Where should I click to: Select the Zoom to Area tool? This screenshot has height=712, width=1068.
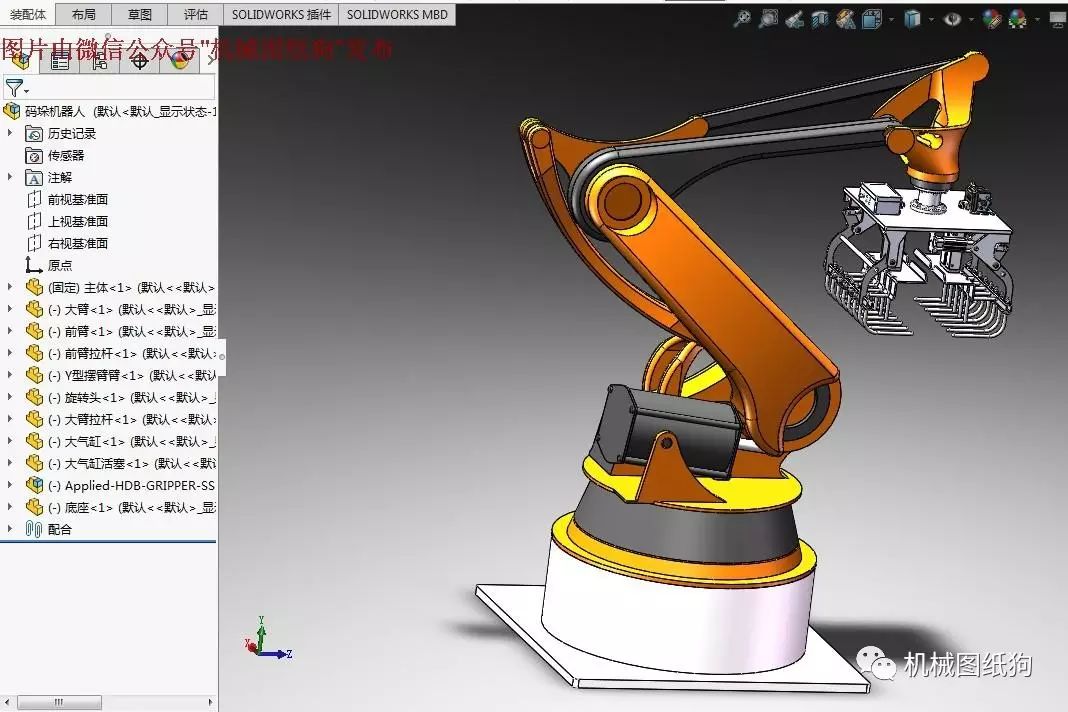click(x=768, y=18)
